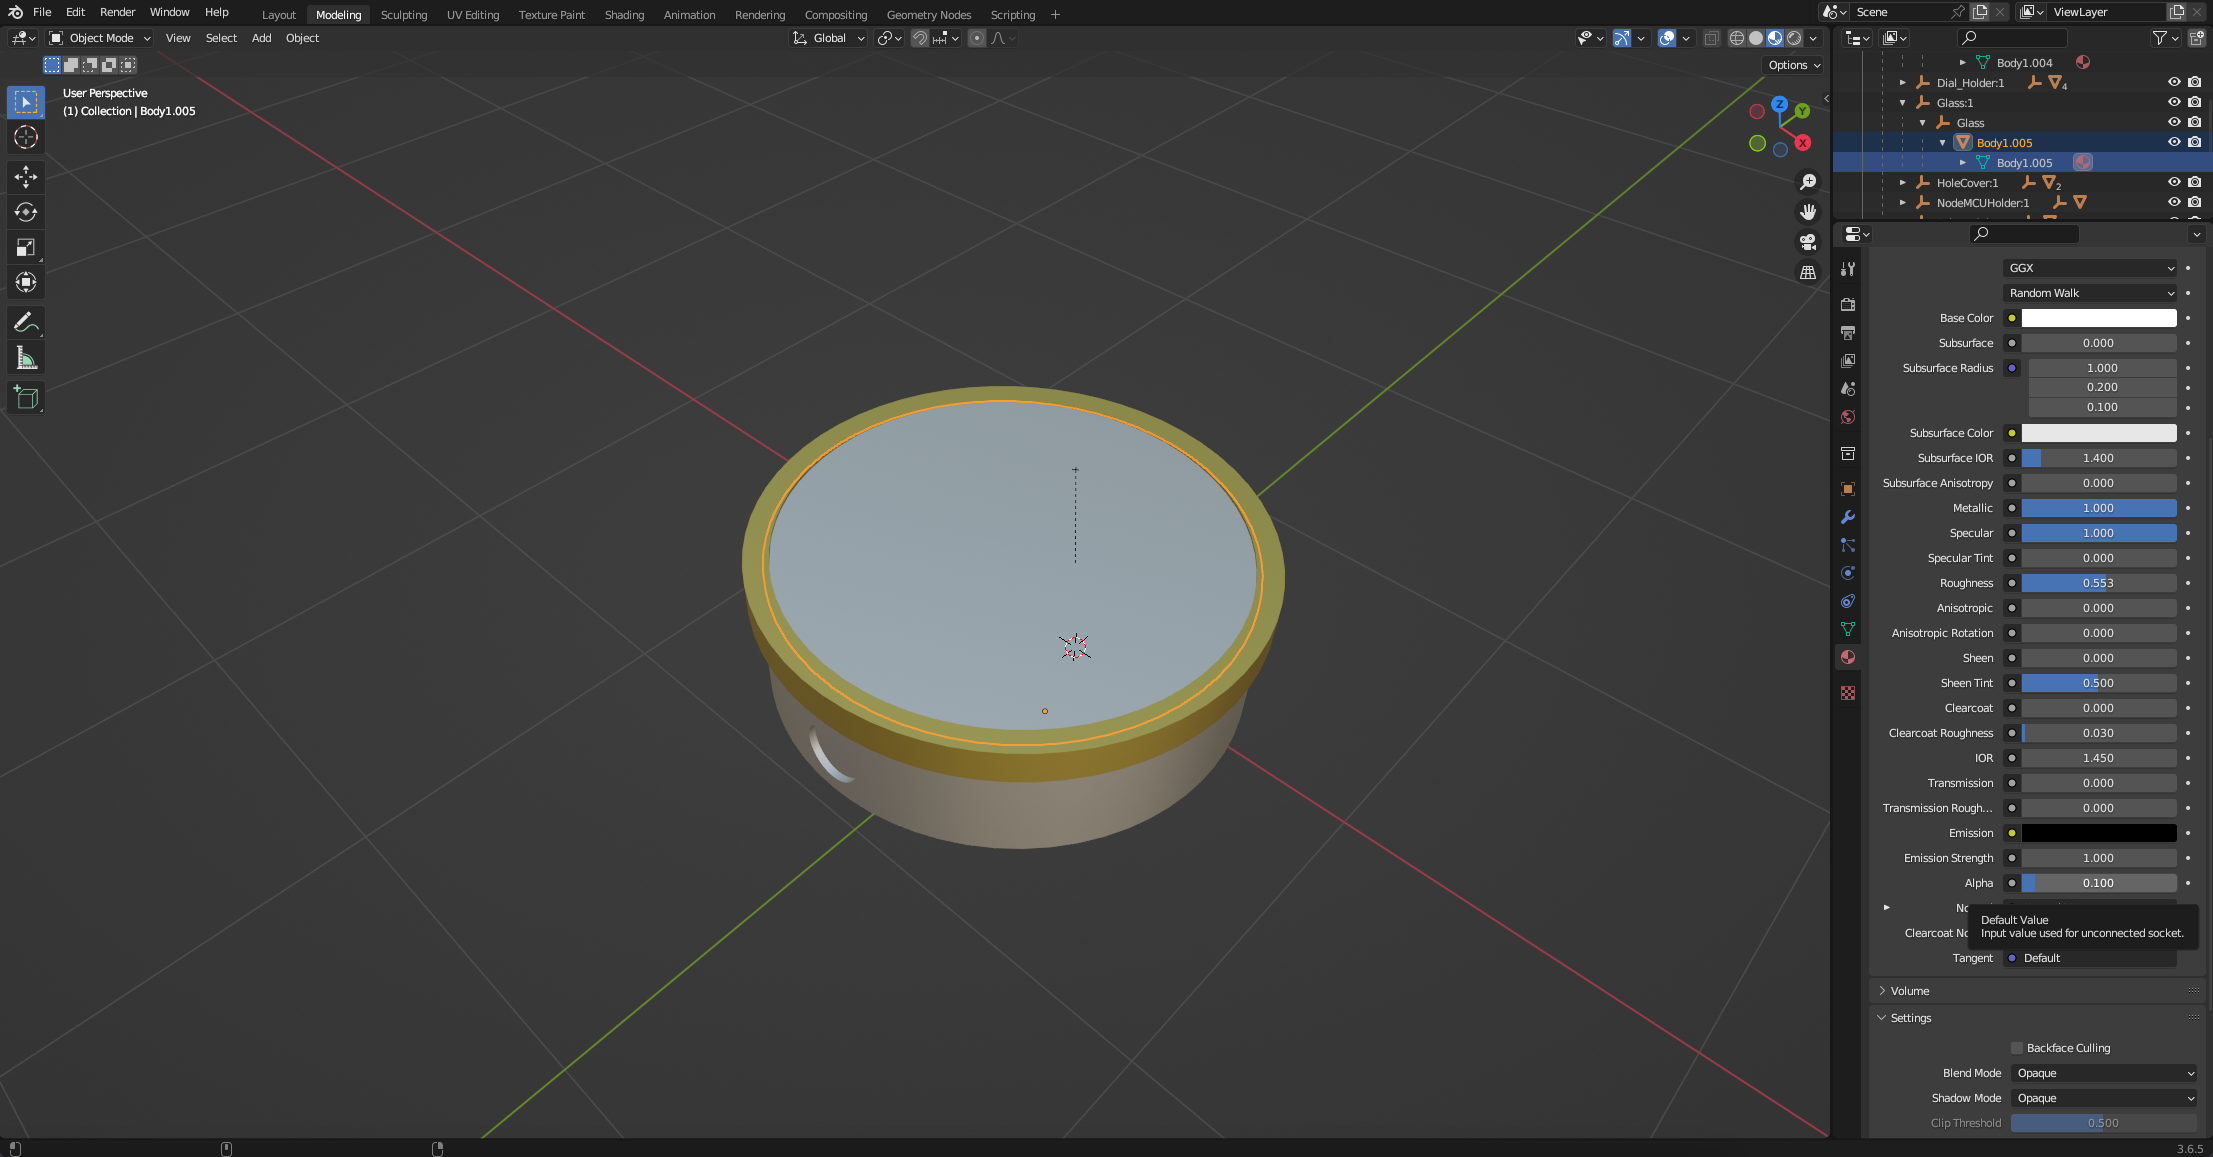Image resolution: width=2213 pixels, height=1157 pixels.
Task: Click the outliner search field
Action: [x=2013, y=38]
